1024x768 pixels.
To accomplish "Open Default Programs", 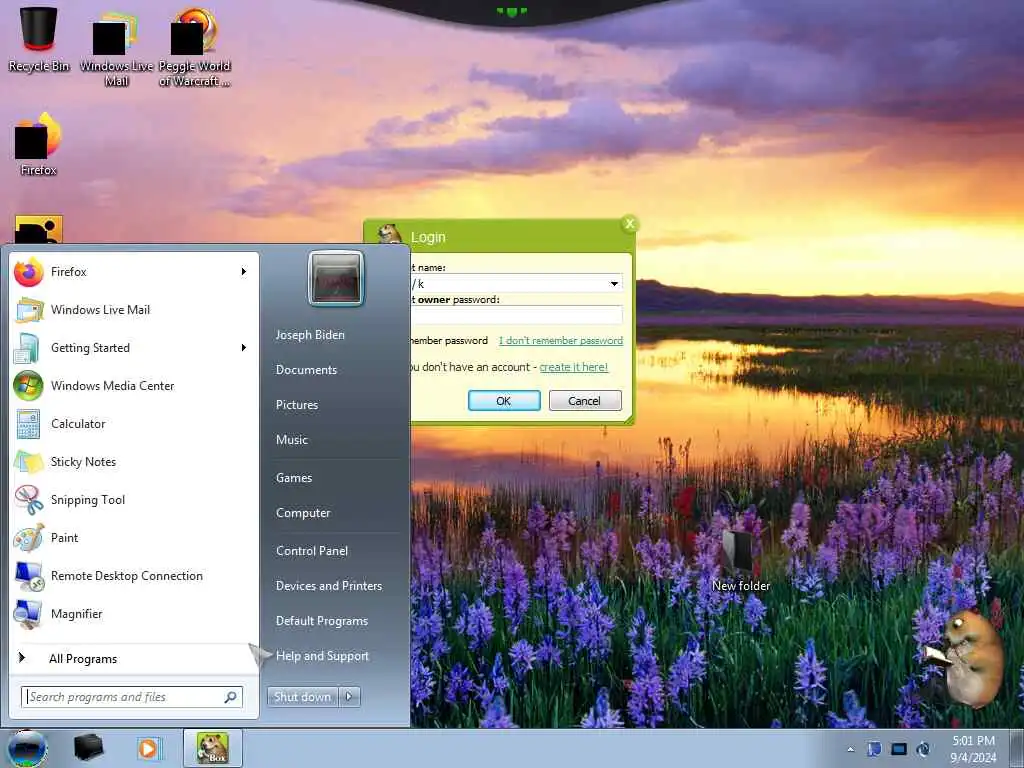I will [322, 621].
